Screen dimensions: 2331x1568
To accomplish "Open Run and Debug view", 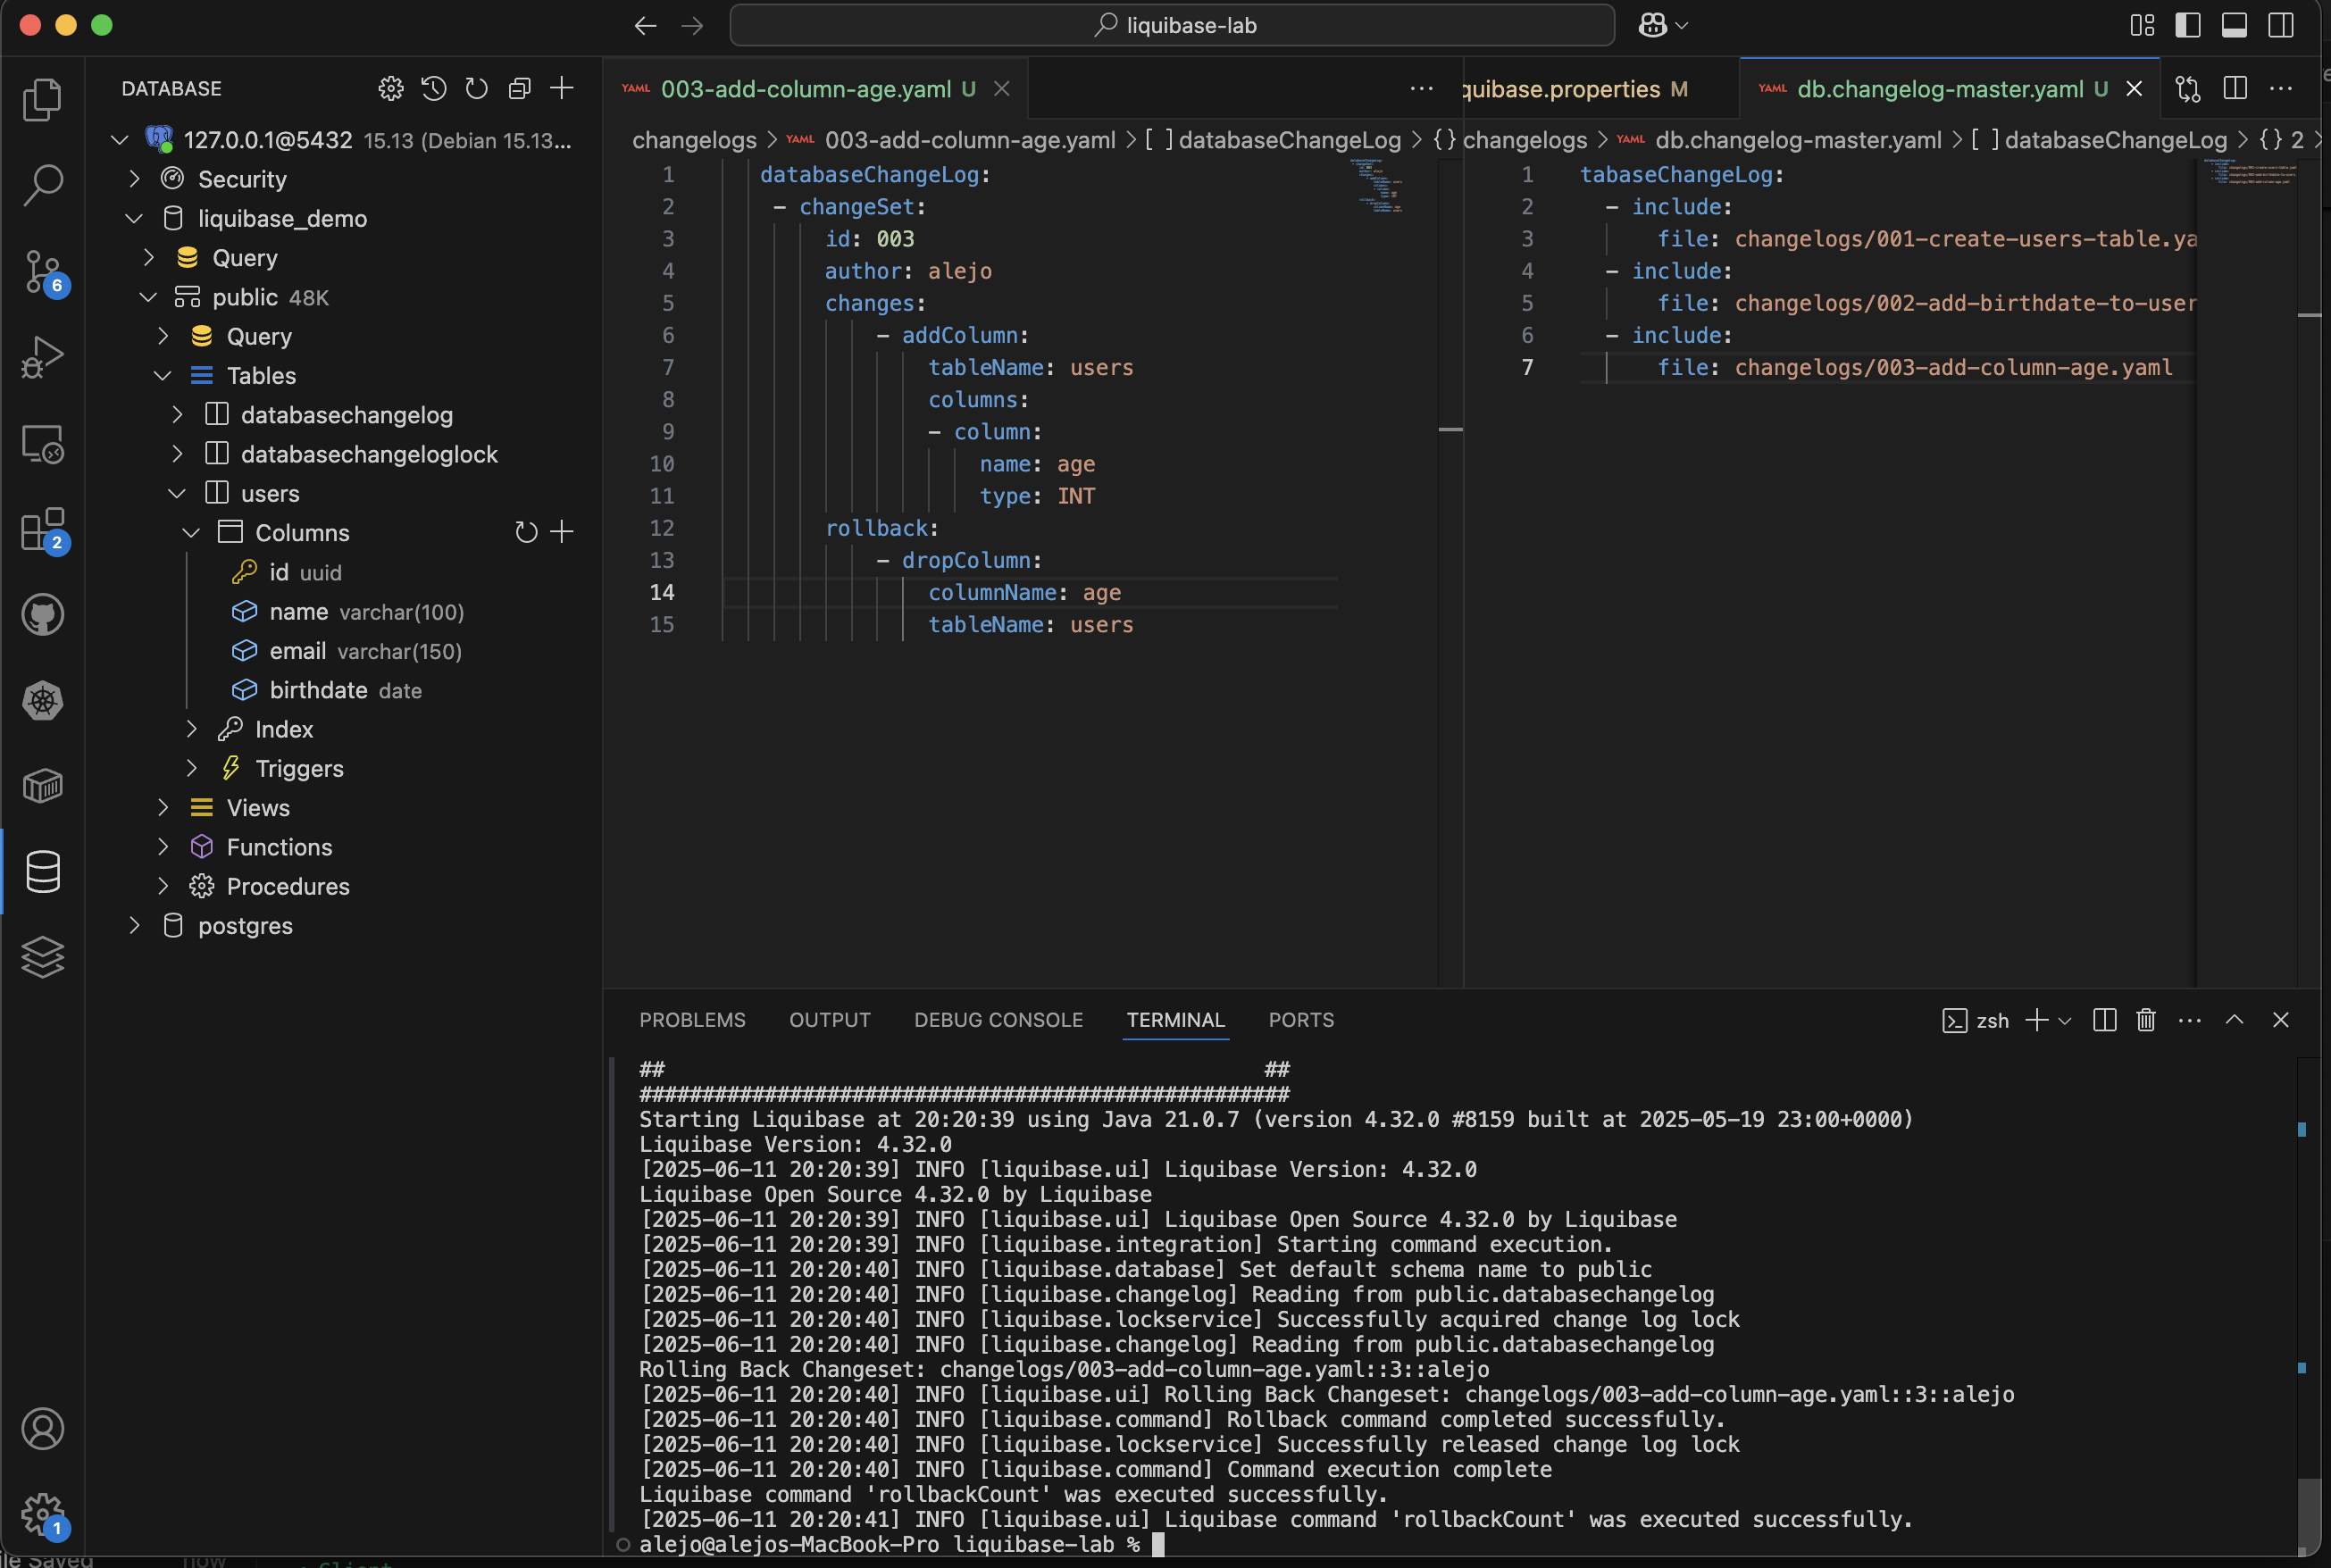I will (x=42, y=357).
